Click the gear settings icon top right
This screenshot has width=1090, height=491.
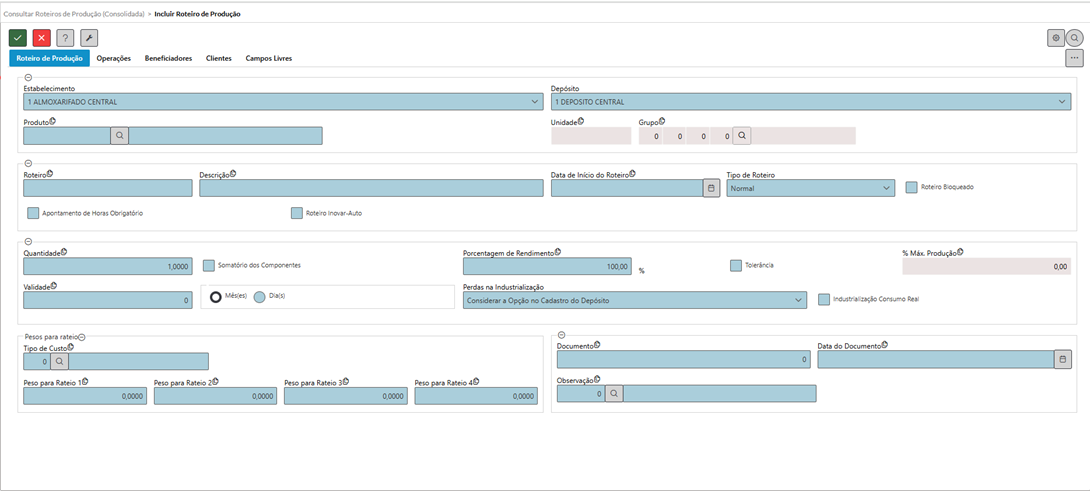coord(1056,38)
